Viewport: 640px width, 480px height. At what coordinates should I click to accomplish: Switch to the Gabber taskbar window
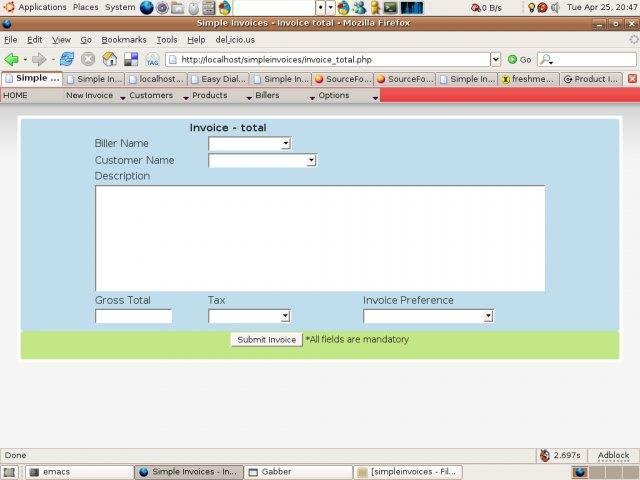(298, 472)
